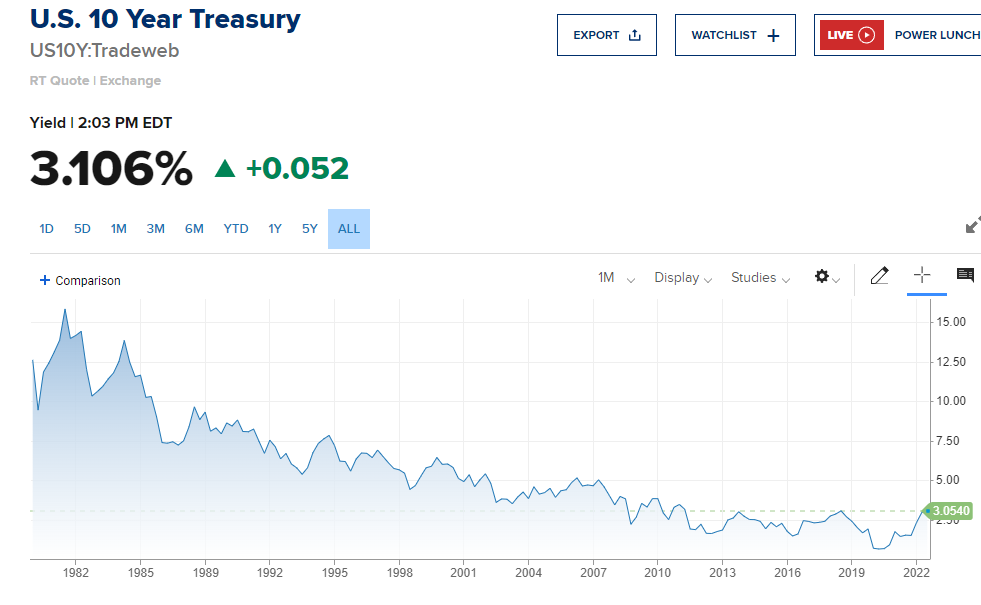Click the Watchlist plus icon

(773, 35)
